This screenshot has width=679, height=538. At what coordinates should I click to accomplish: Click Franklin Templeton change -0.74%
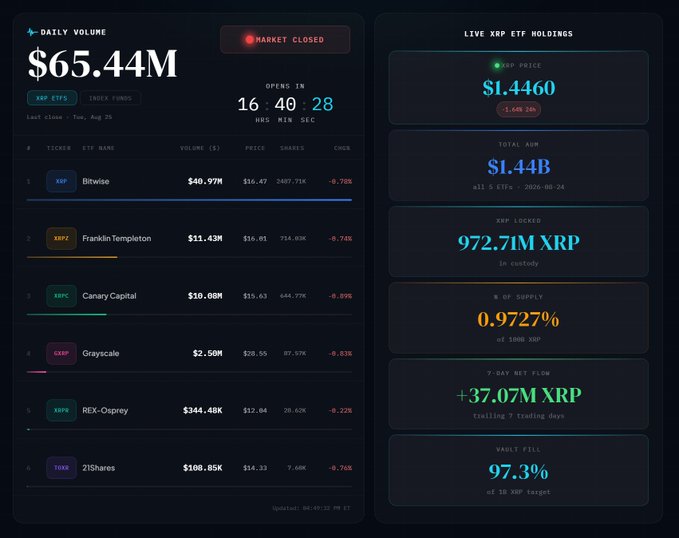pos(340,238)
